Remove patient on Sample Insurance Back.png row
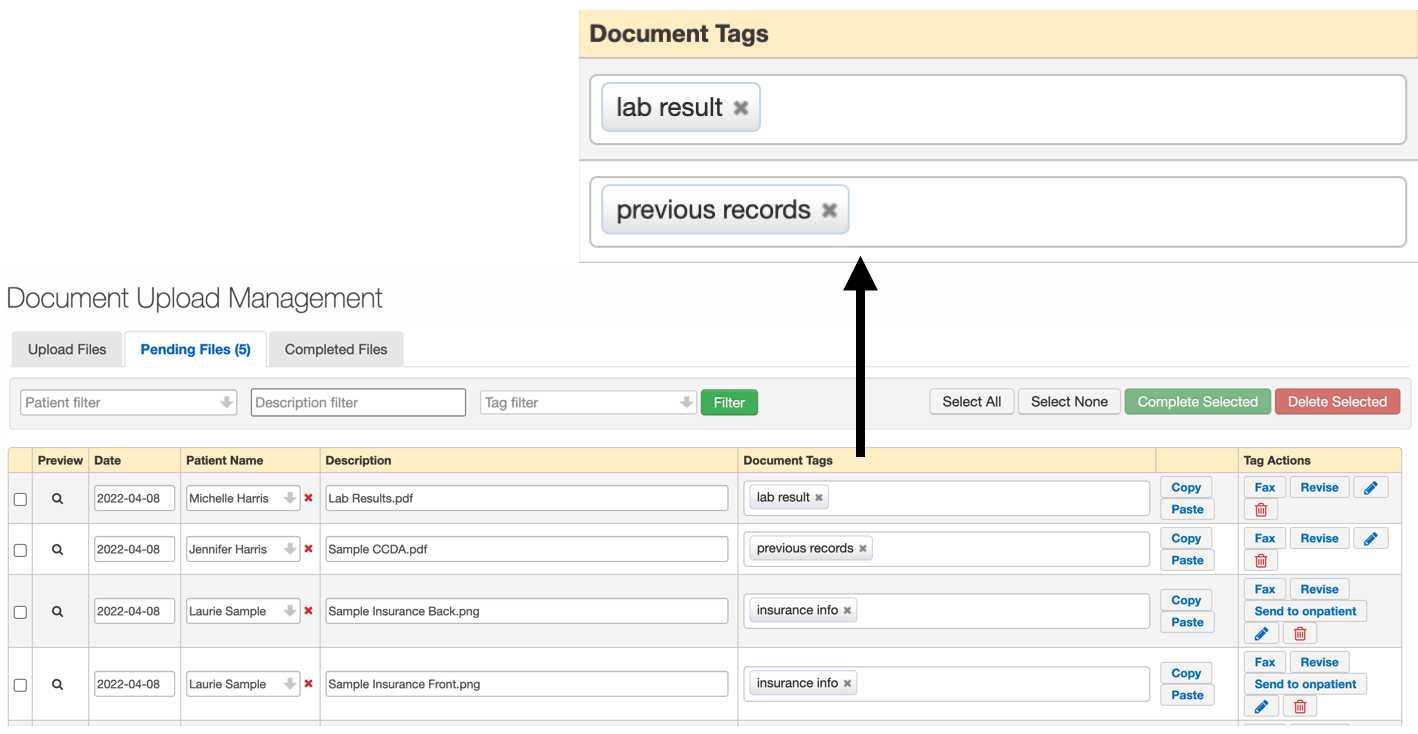This screenshot has width=1418, height=734. coord(308,611)
